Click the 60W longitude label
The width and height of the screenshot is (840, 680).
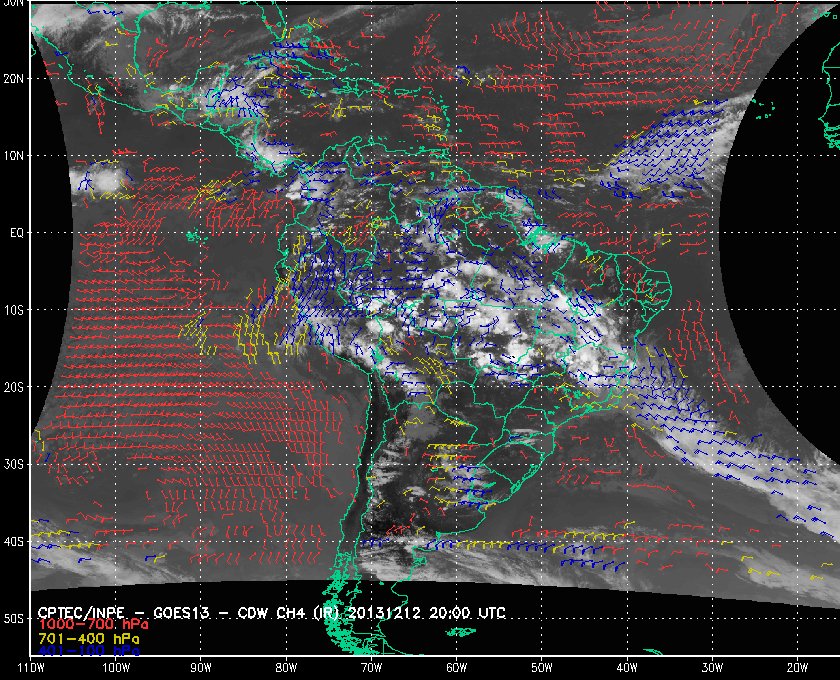pos(456,668)
